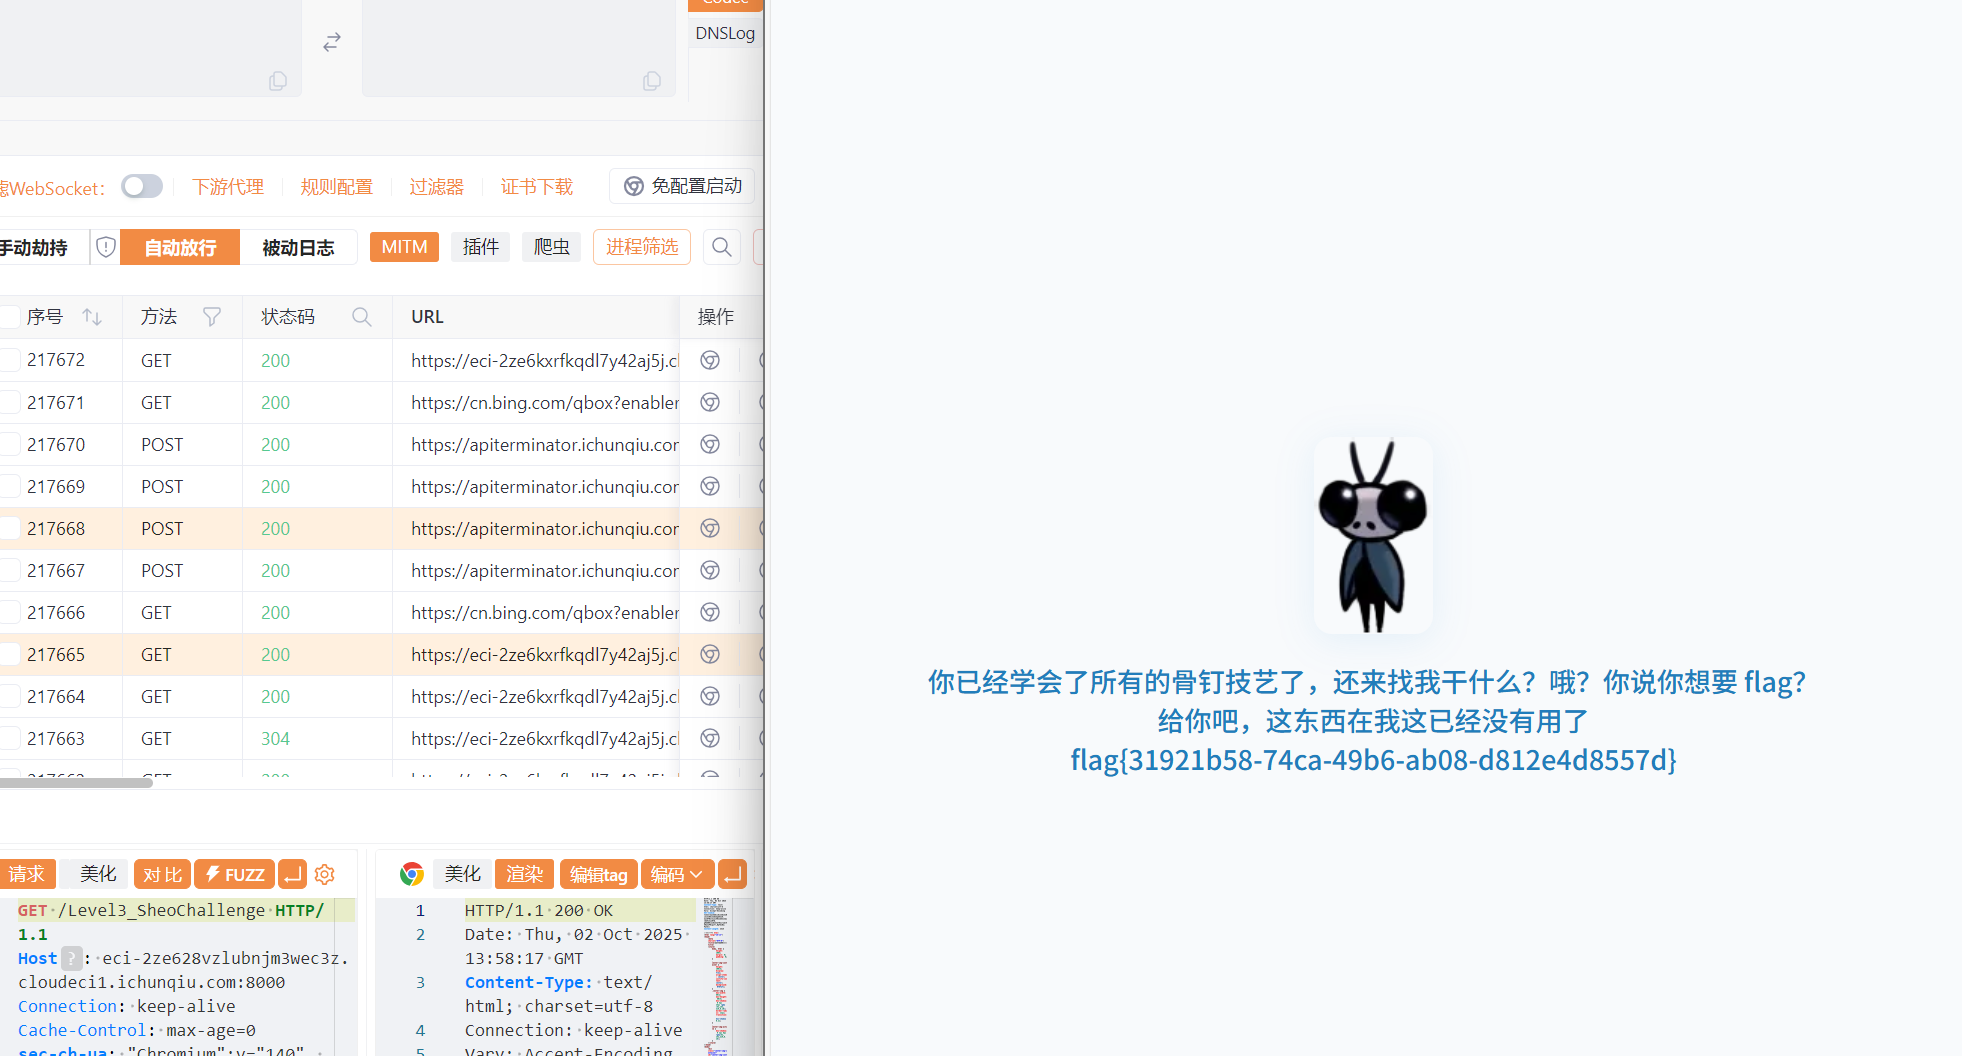Expand the 编码 dropdown in response toolbar
The image size is (1962, 1056).
pos(677,875)
